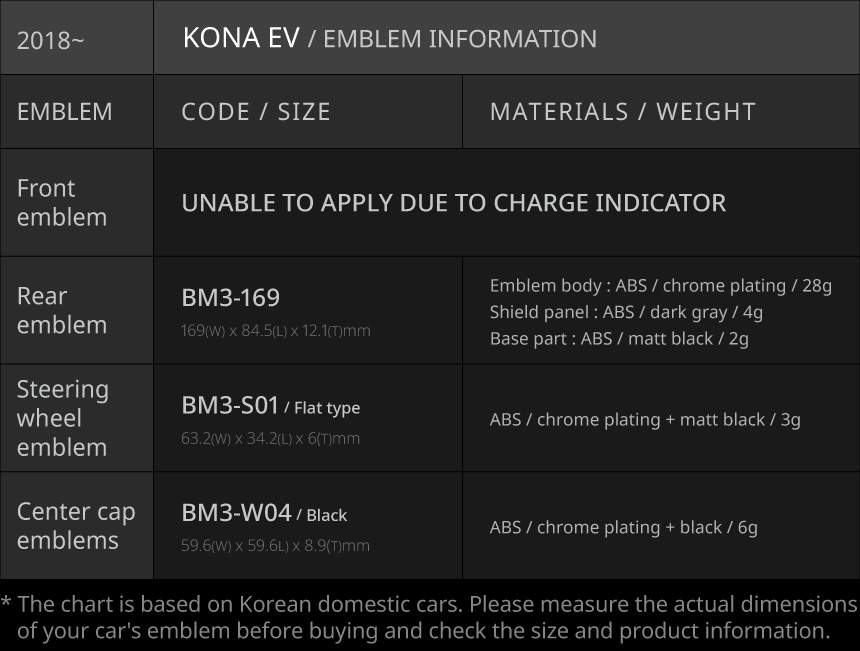
Task: Click the BM3-S01 Flat type code
Action: coord(270,406)
